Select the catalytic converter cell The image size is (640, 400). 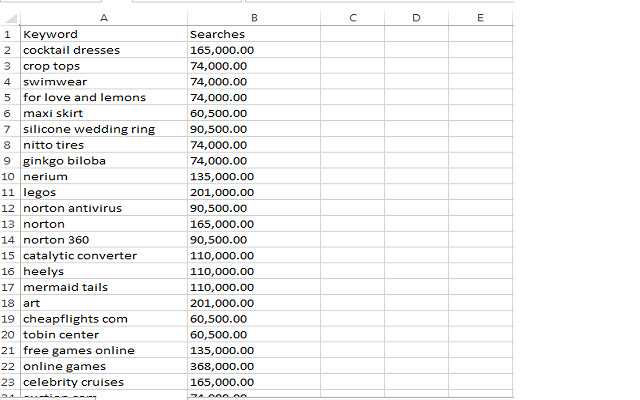(x=104, y=256)
